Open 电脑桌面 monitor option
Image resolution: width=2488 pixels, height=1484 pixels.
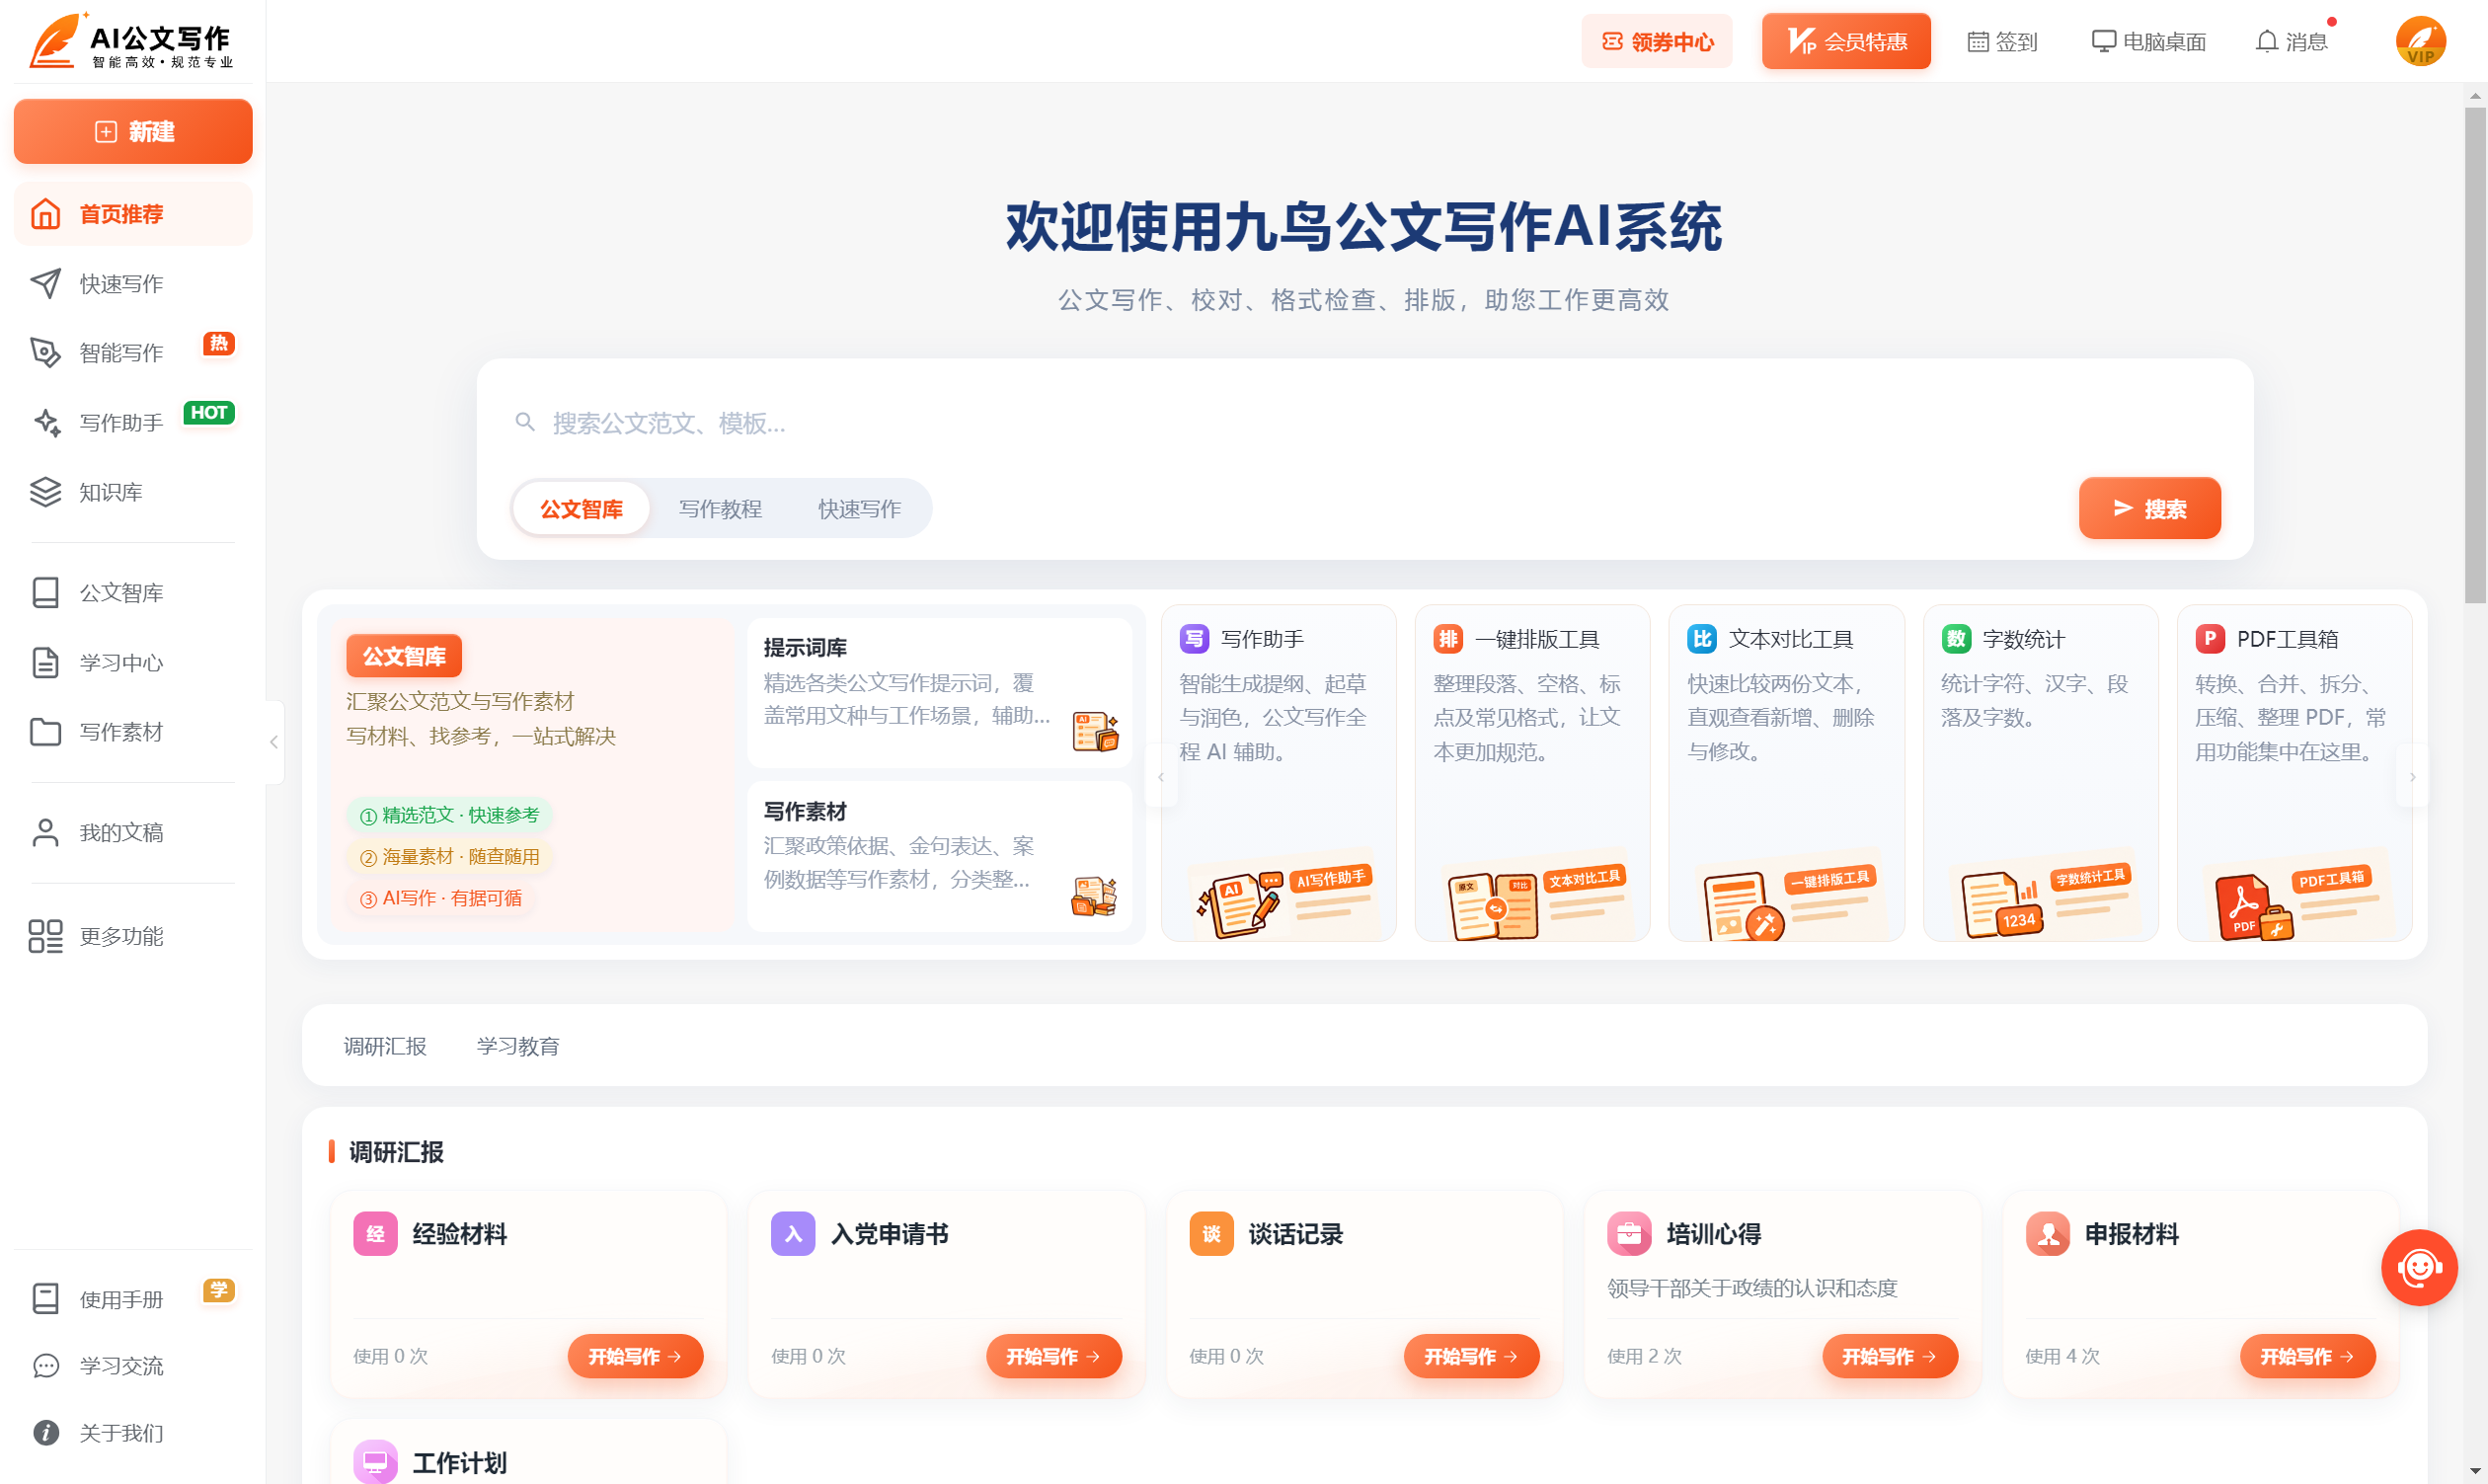click(x=2149, y=42)
